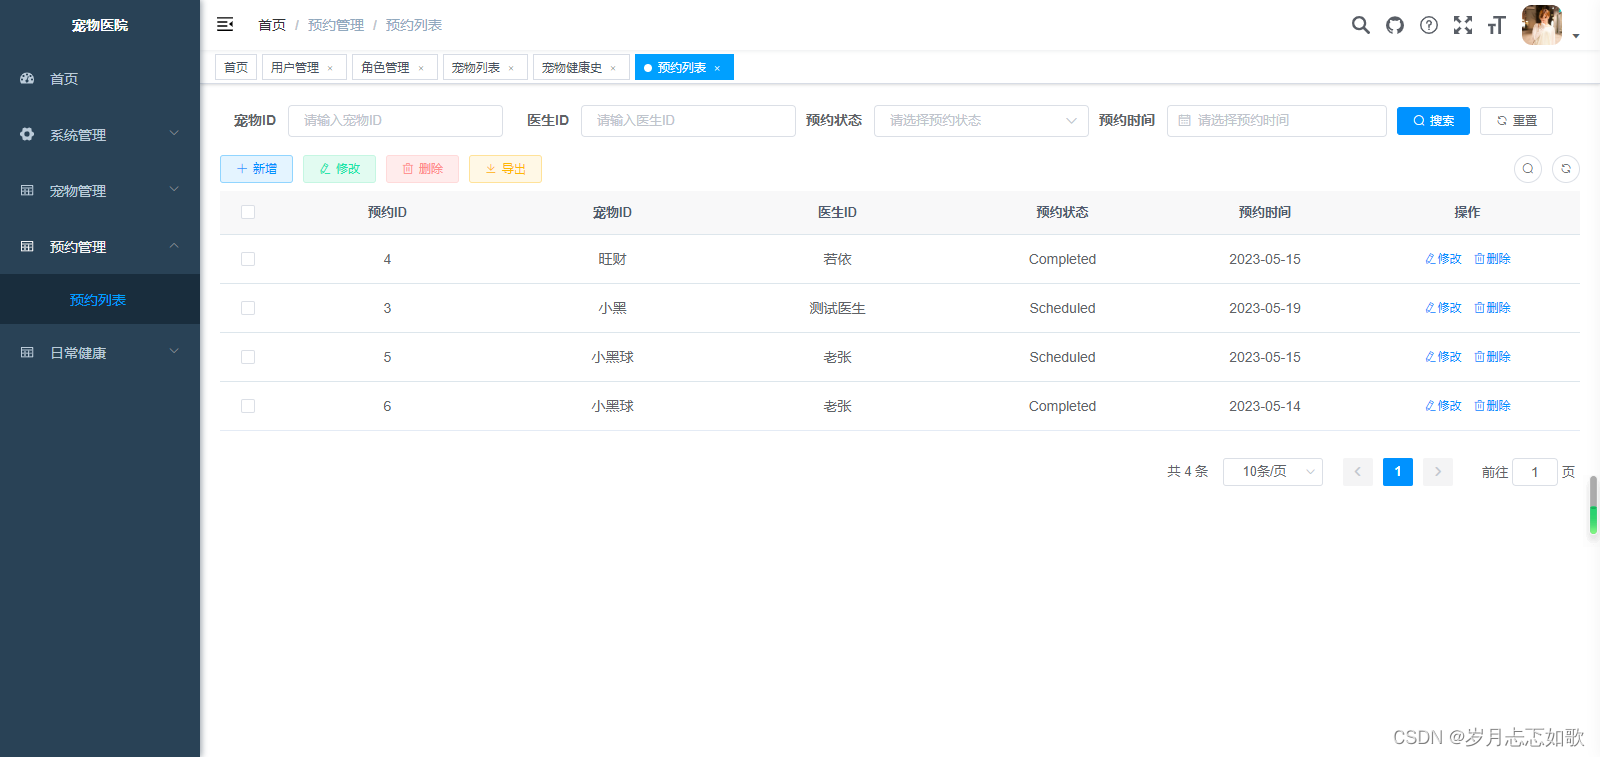
Task: Close the 用户管理 tab
Action: click(x=330, y=68)
